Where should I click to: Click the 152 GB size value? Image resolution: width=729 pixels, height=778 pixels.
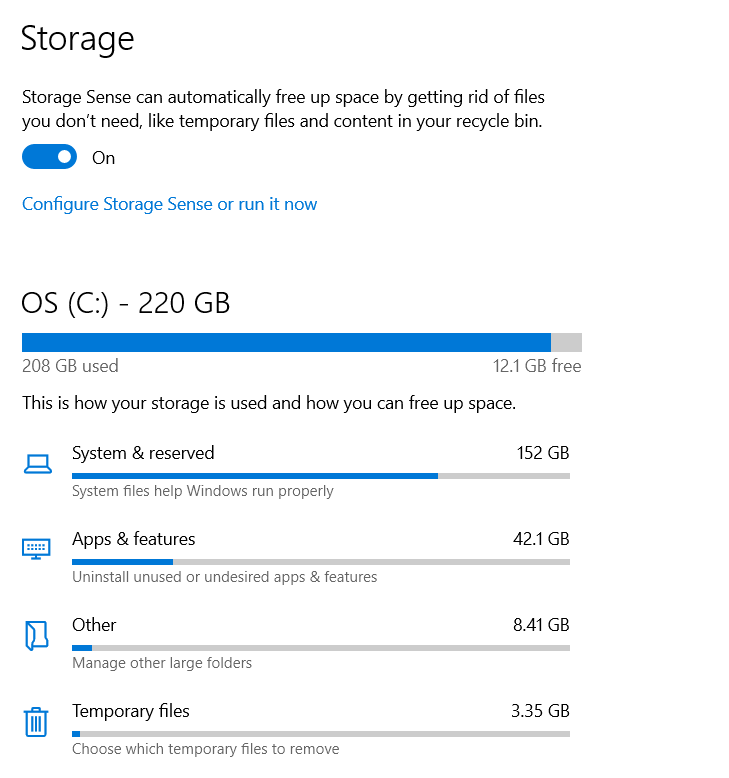pos(542,453)
